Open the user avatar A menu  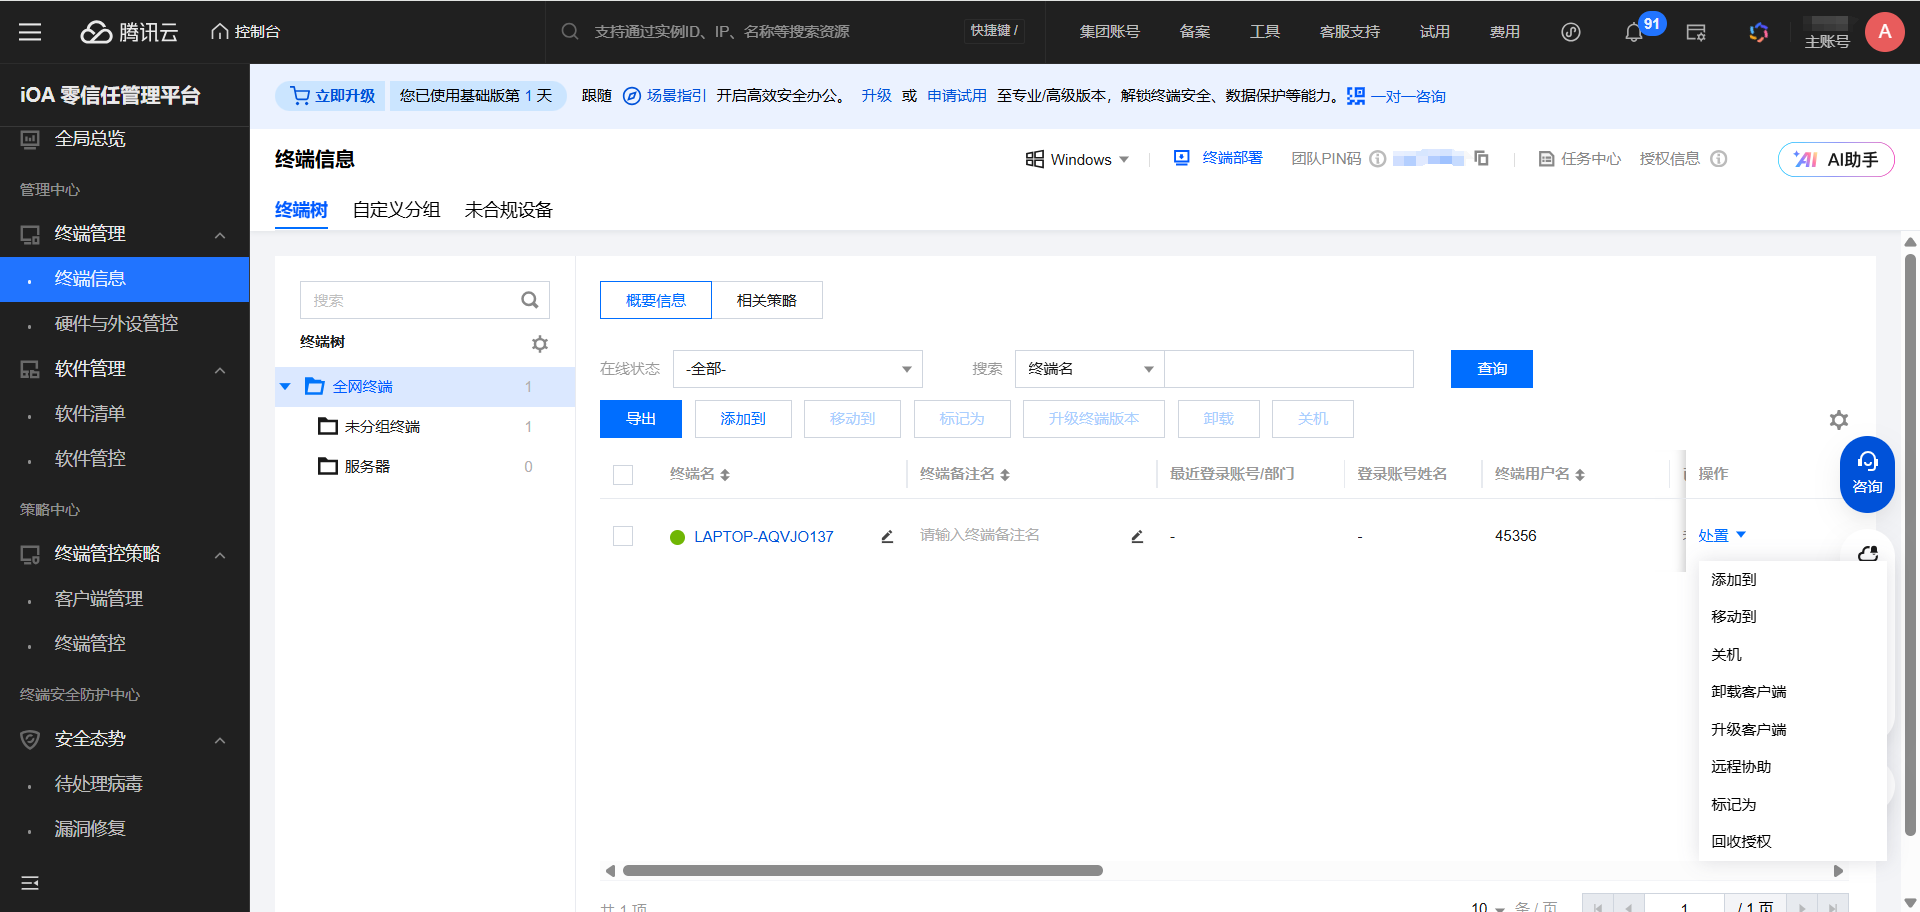[x=1885, y=32]
